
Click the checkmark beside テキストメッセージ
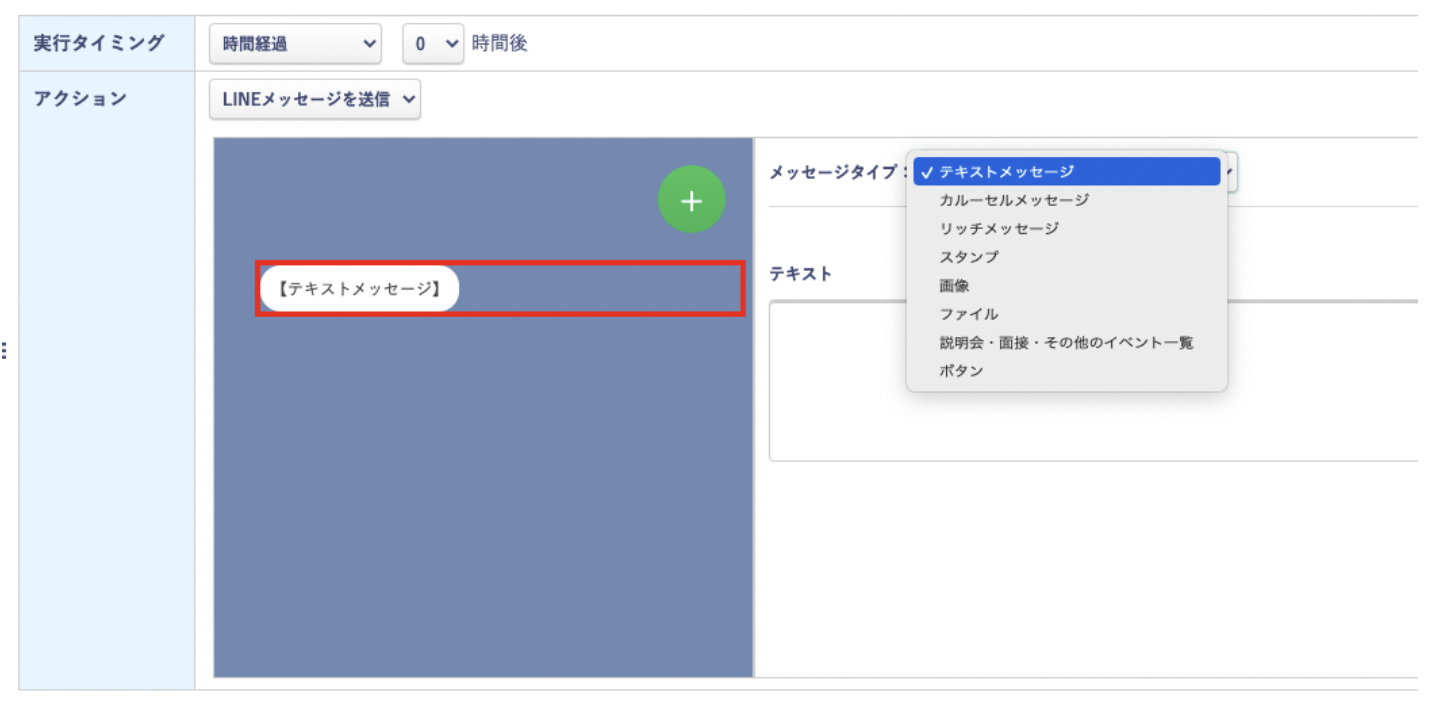pos(927,171)
